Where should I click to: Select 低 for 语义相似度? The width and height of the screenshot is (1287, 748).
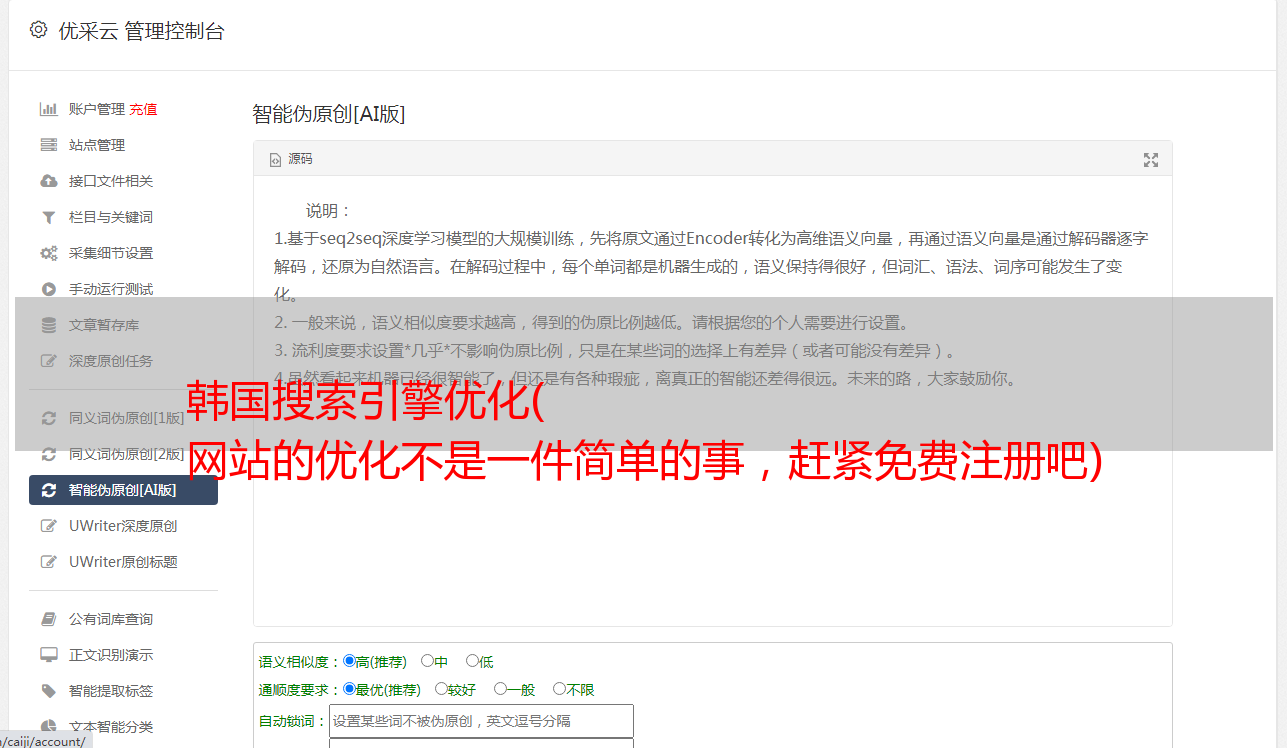point(472,661)
